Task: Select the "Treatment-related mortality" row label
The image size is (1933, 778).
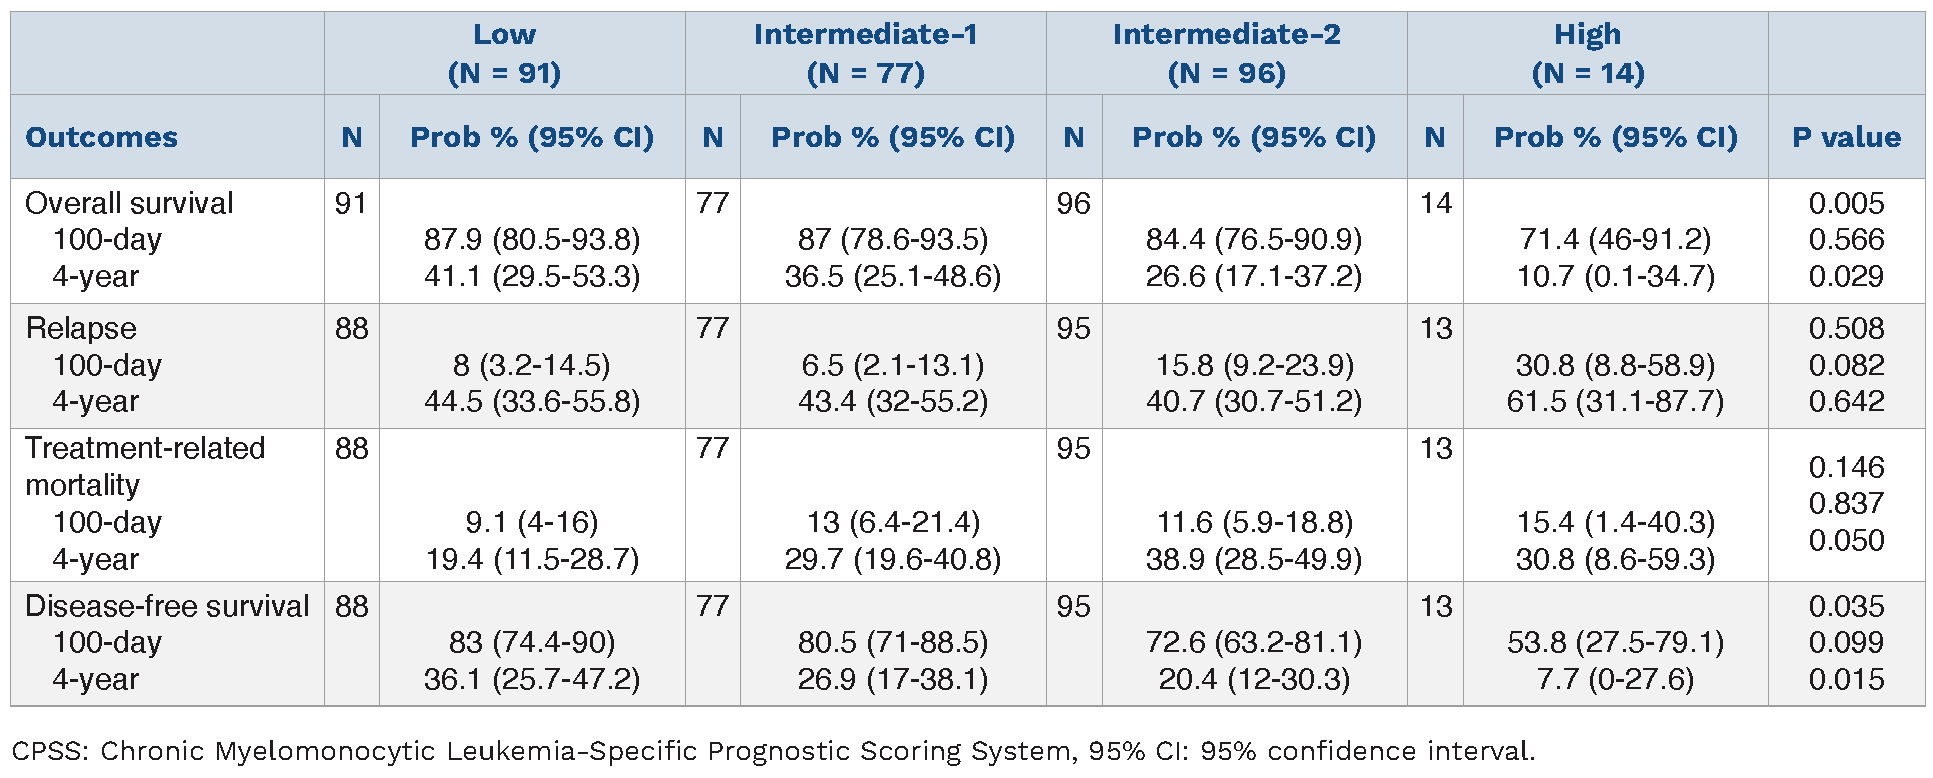Action: [145, 466]
